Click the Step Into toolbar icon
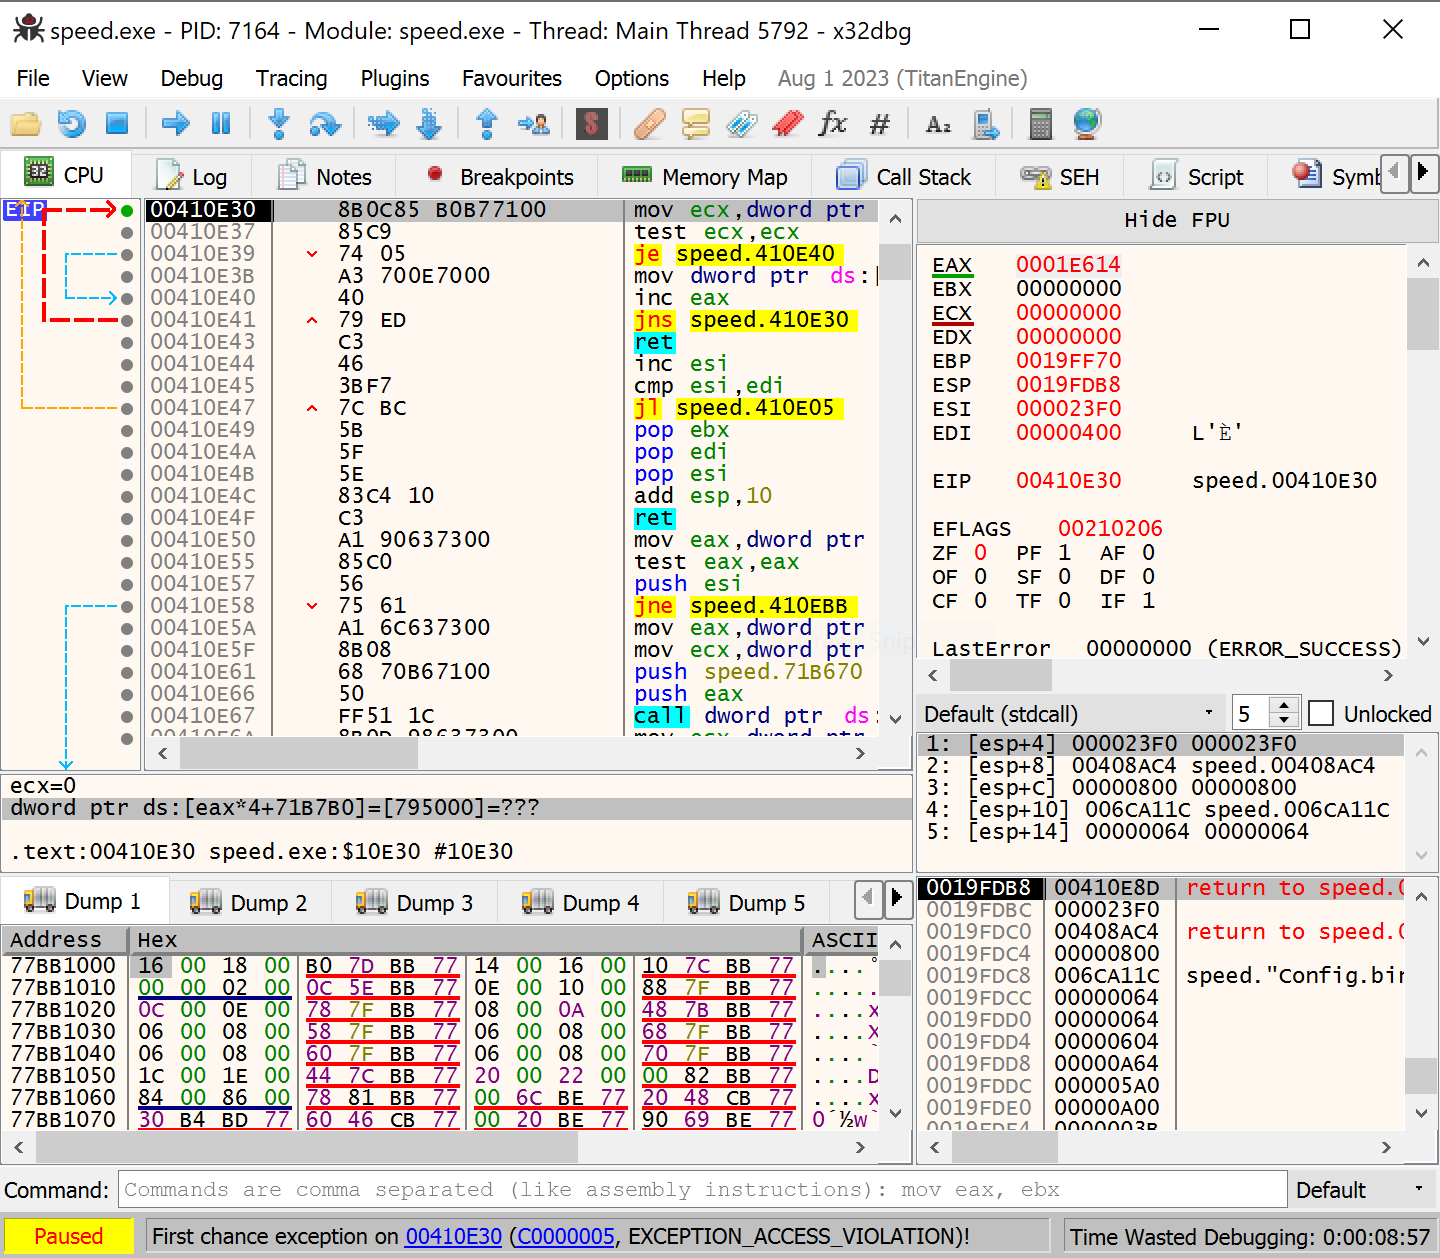This screenshot has width=1440, height=1258. [x=279, y=124]
